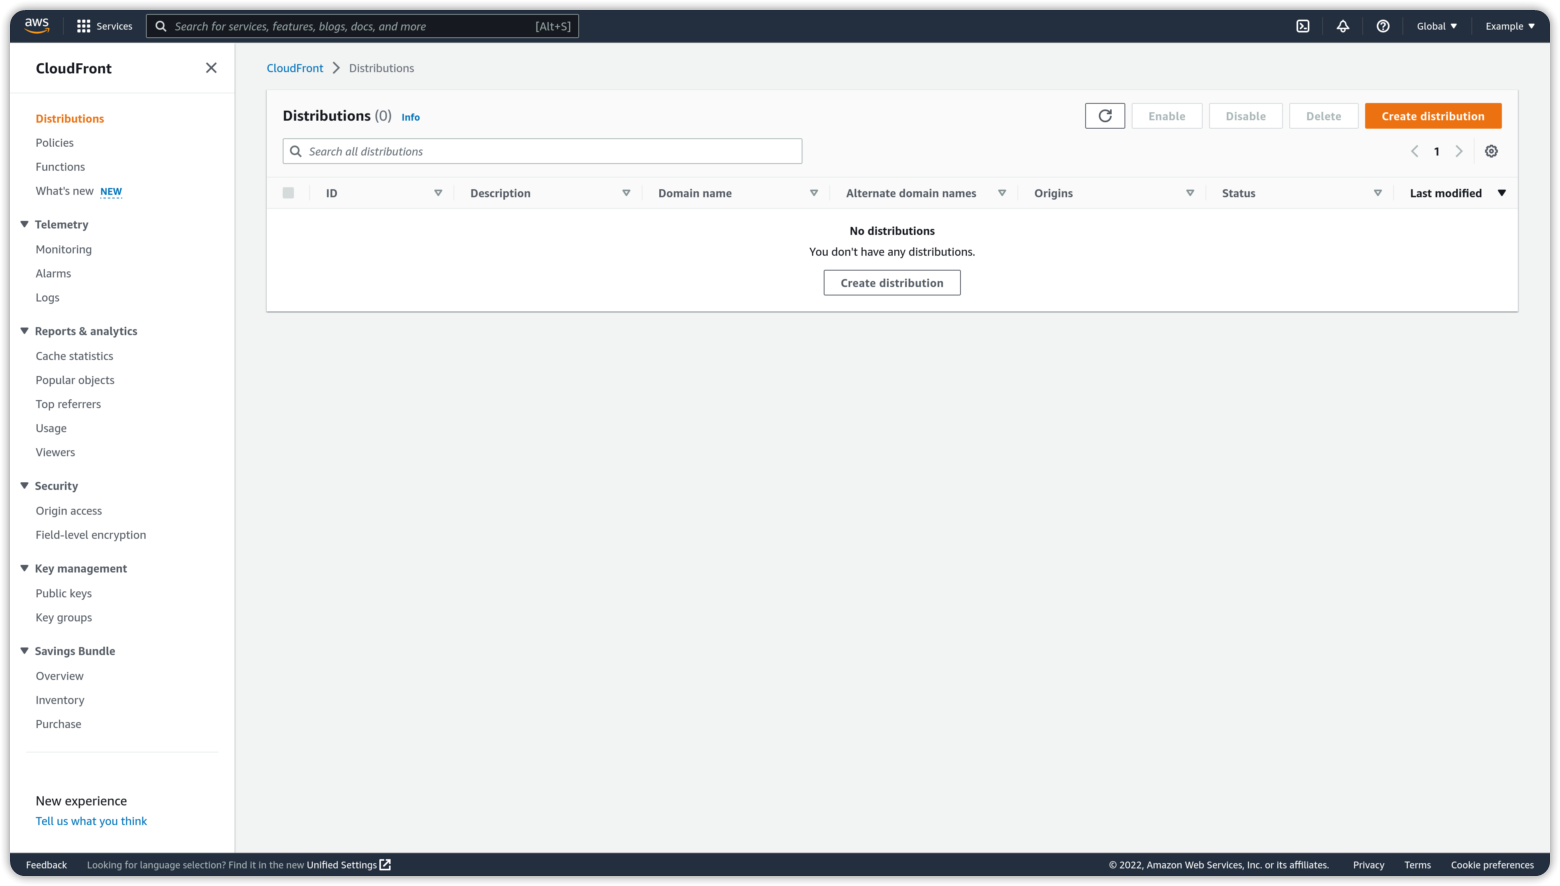Open Policies in the sidebar
The height and width of the screenshot is (886, 1560).
55,143
